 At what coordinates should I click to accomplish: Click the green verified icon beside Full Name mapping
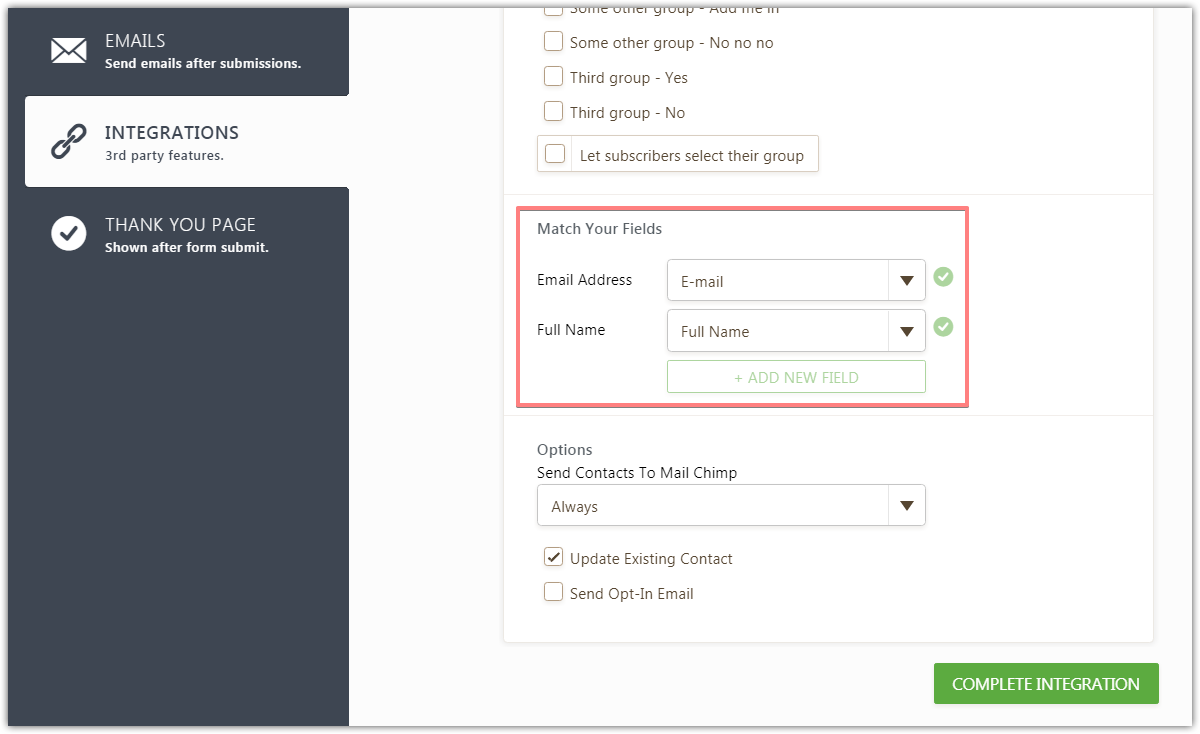[943, 327]
